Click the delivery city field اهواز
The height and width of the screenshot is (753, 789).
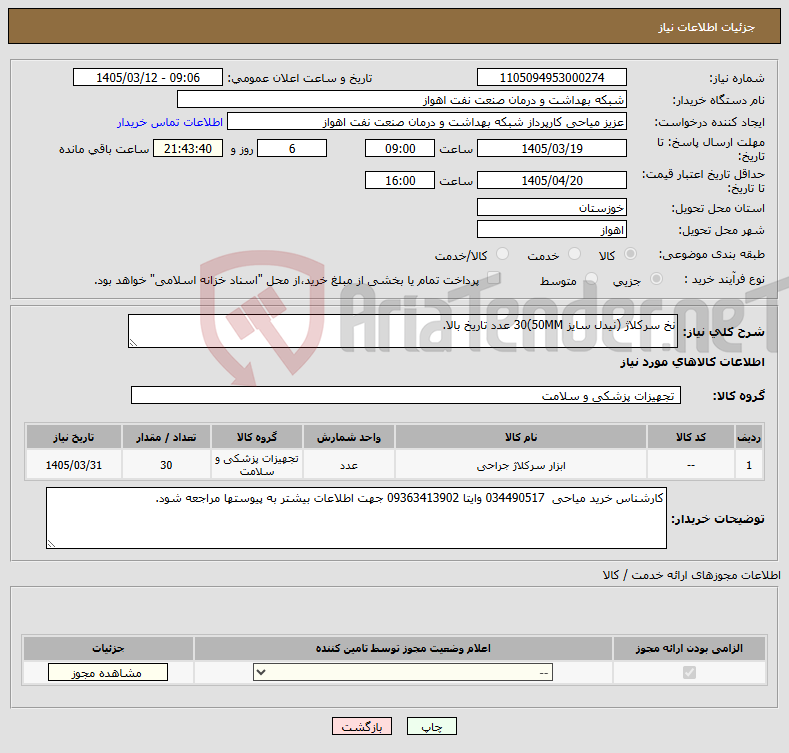coord(551,230)
